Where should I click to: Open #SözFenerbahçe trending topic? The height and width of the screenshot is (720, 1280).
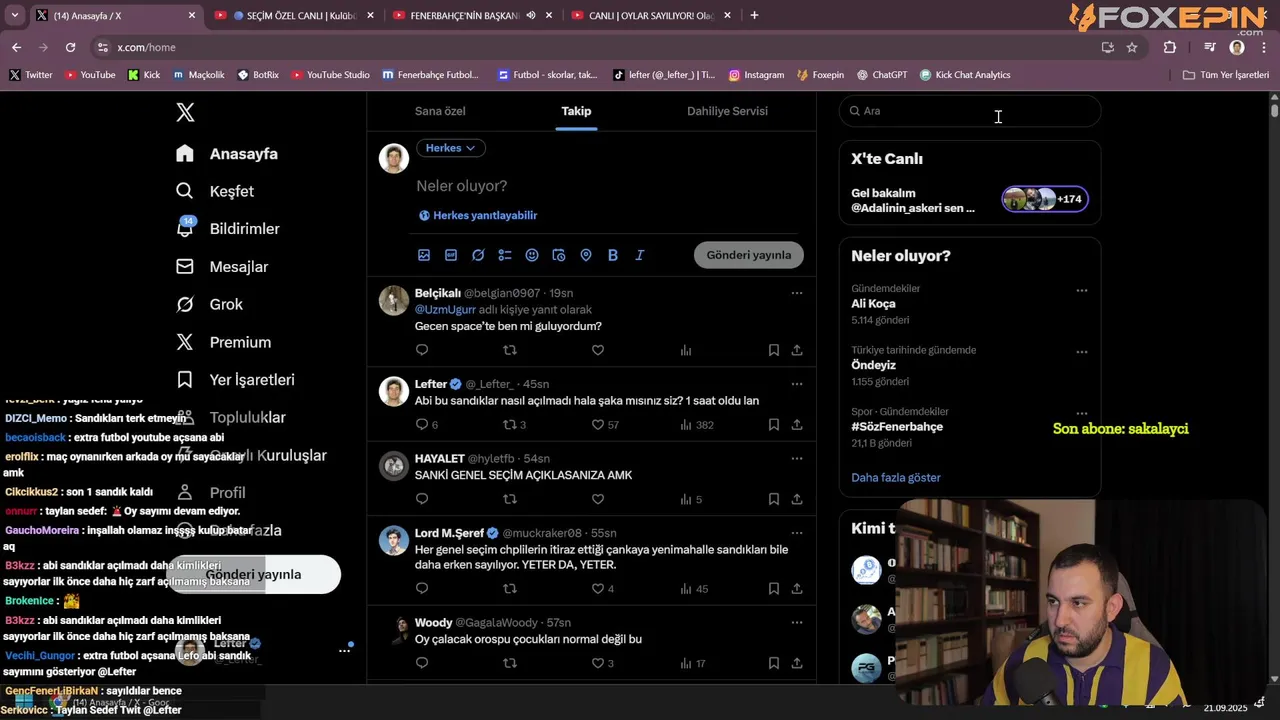point(897,427)
